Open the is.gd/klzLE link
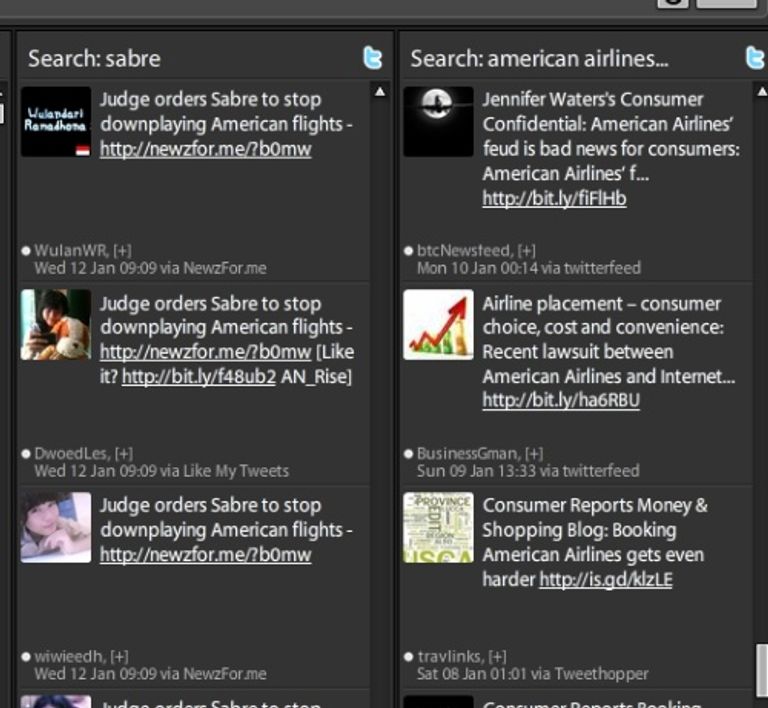 [x=606, y=579]
